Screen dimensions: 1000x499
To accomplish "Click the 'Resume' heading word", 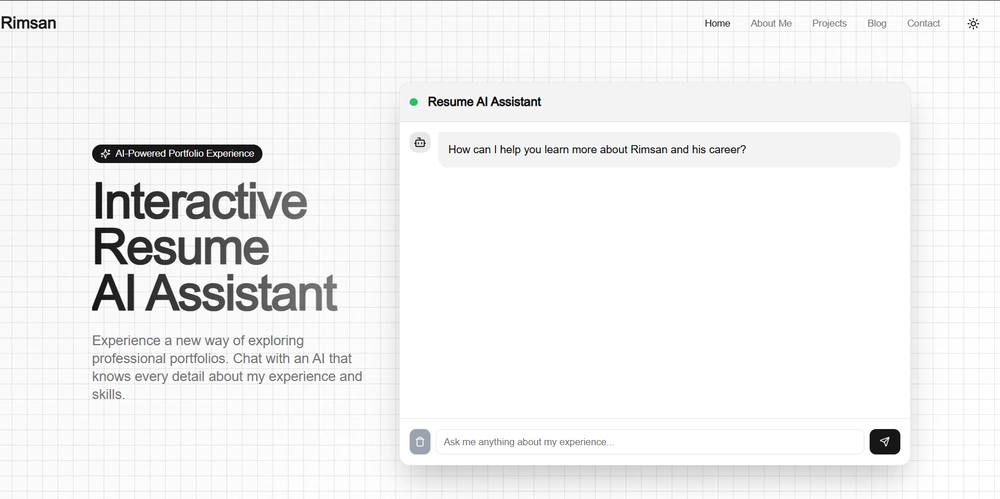I will point(181,247).
